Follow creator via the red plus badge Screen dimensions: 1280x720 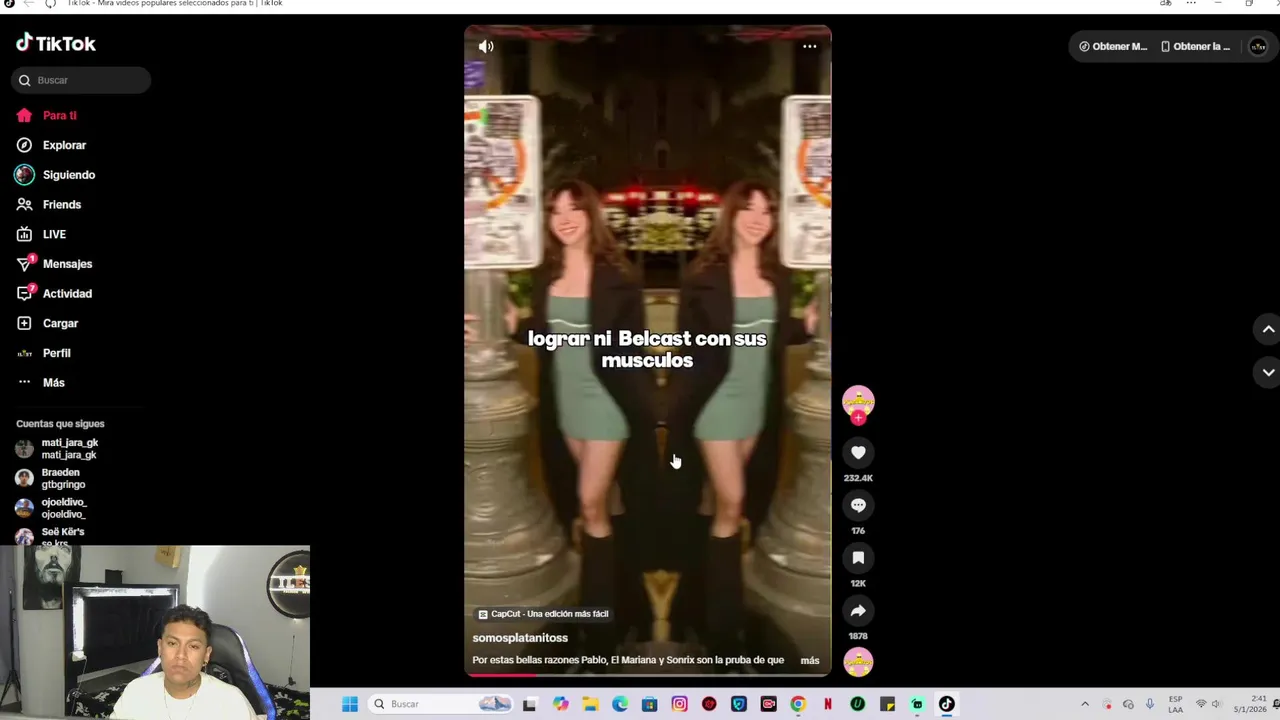(858, 418)
